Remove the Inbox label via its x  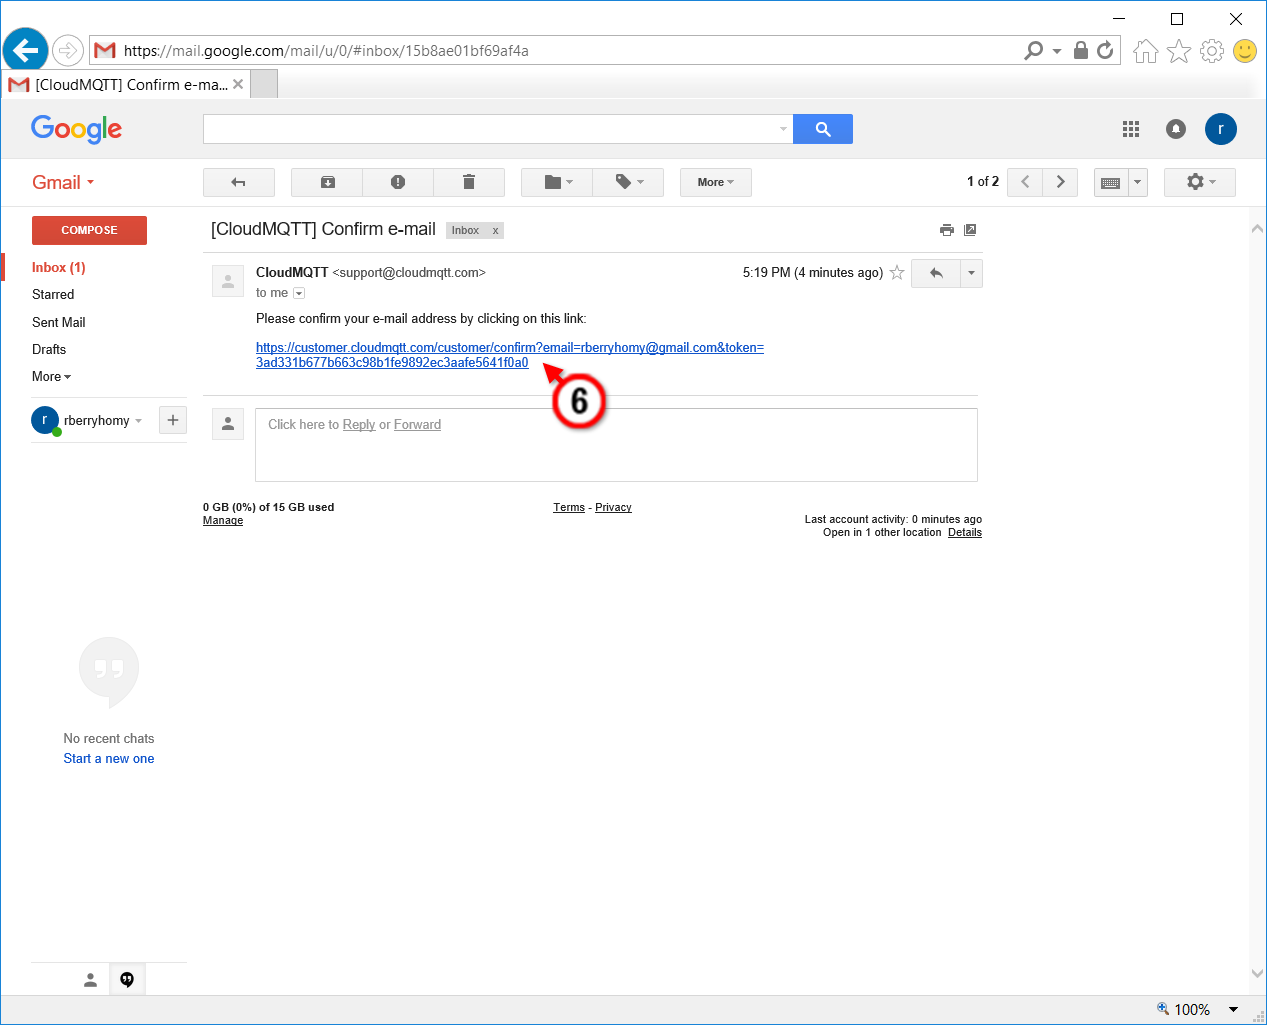click(x=495, y=230)
